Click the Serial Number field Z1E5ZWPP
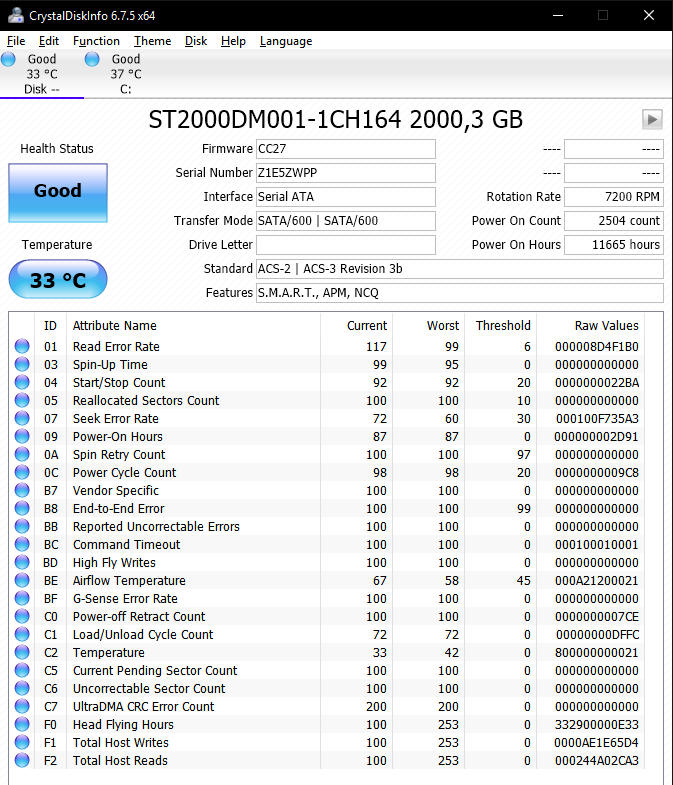Screen dimensions: 673x785 click(346, 173)
